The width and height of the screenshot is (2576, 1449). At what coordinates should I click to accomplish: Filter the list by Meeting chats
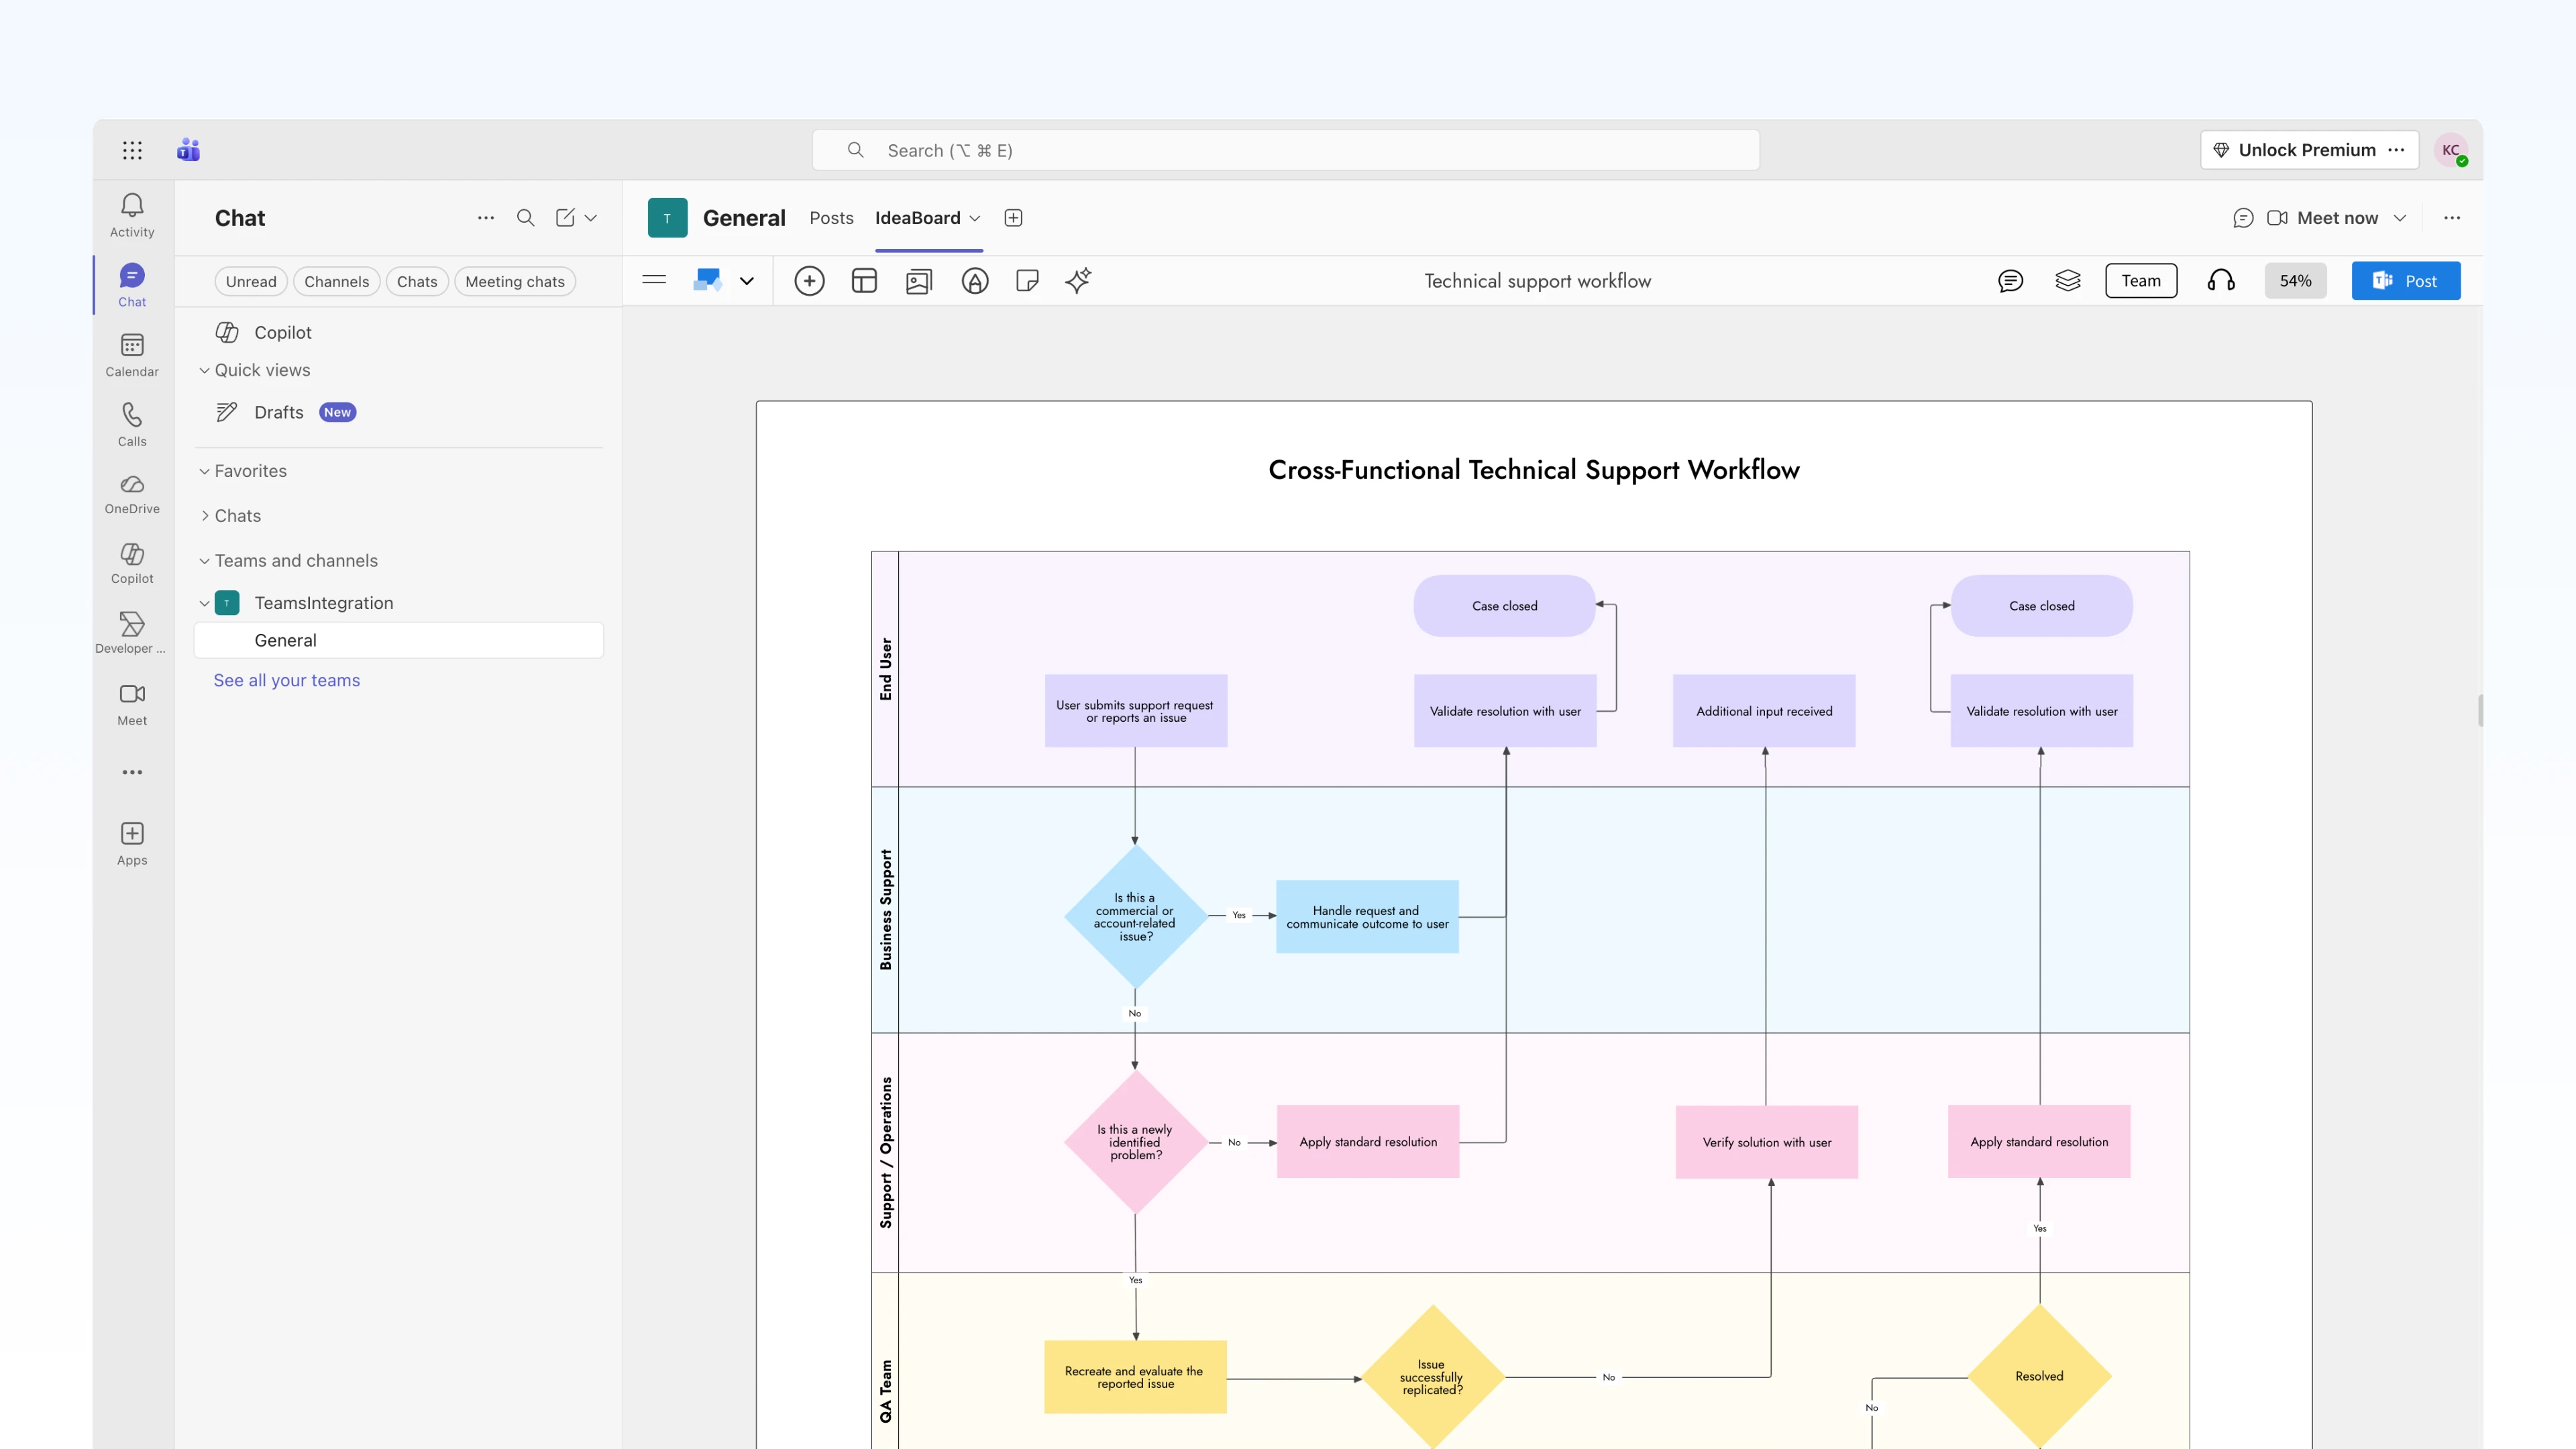515,282
